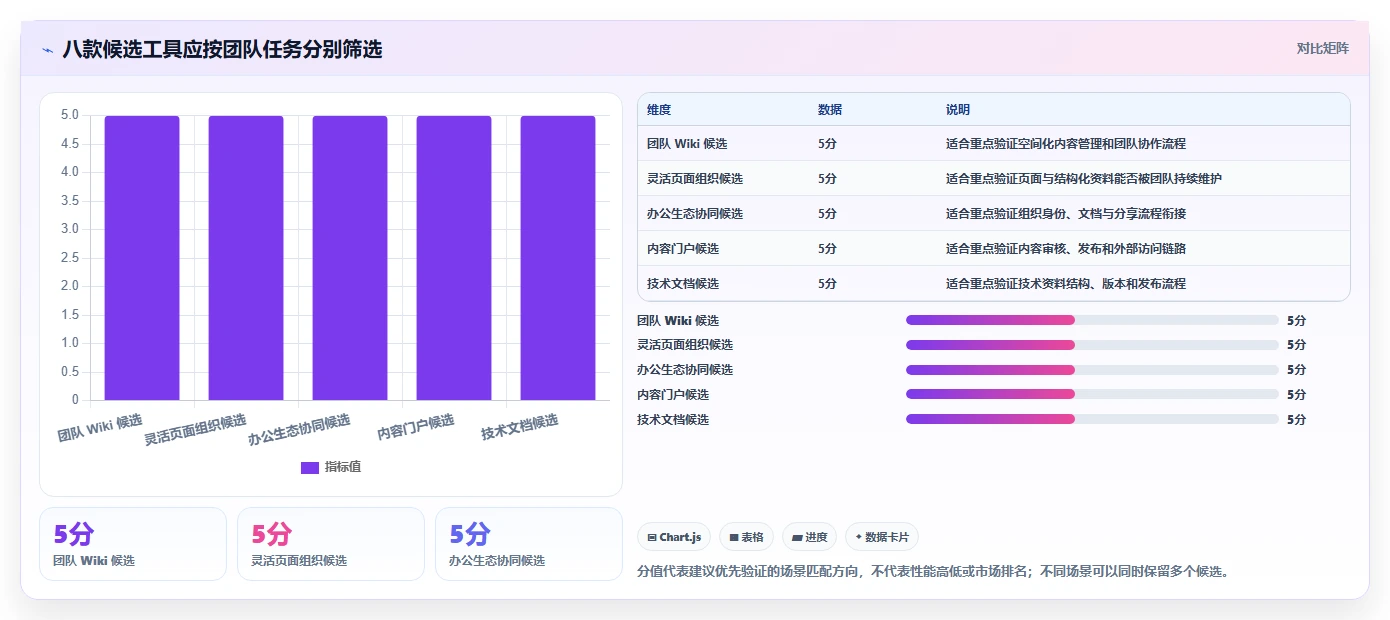Click the 对比矩阵 label in the header
The image size is (1390, 620).
tap(1322, 48)
